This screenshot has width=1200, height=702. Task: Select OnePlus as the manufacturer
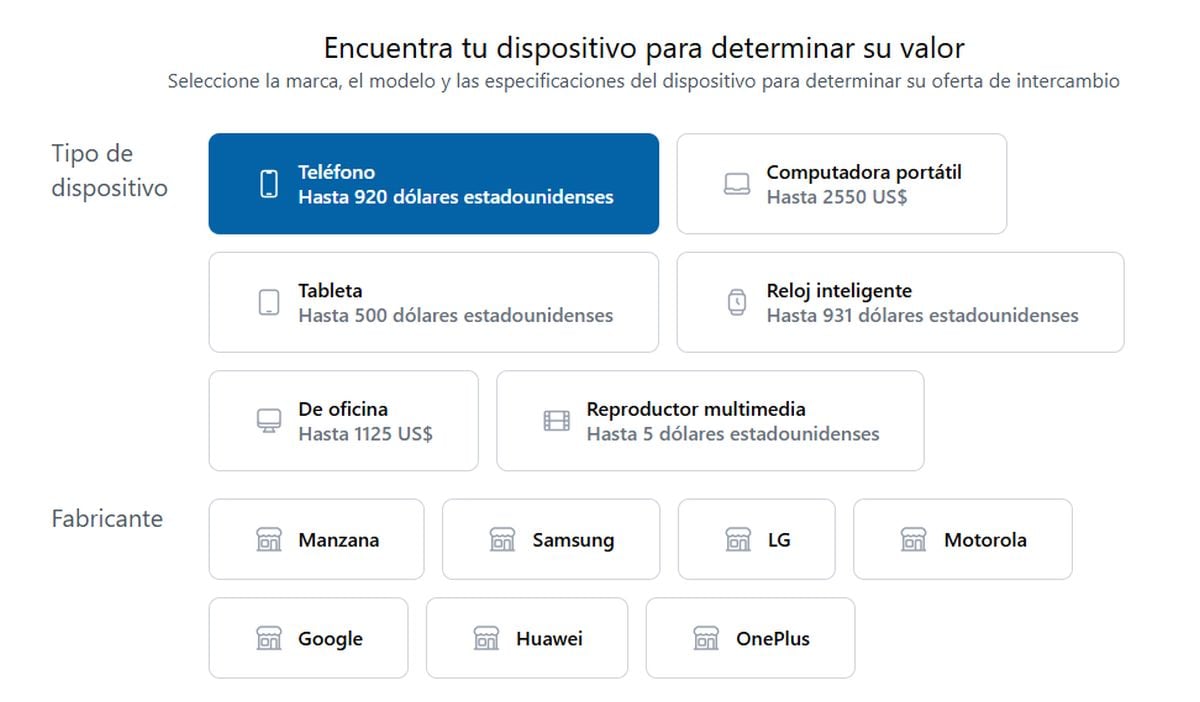point(750,637)
